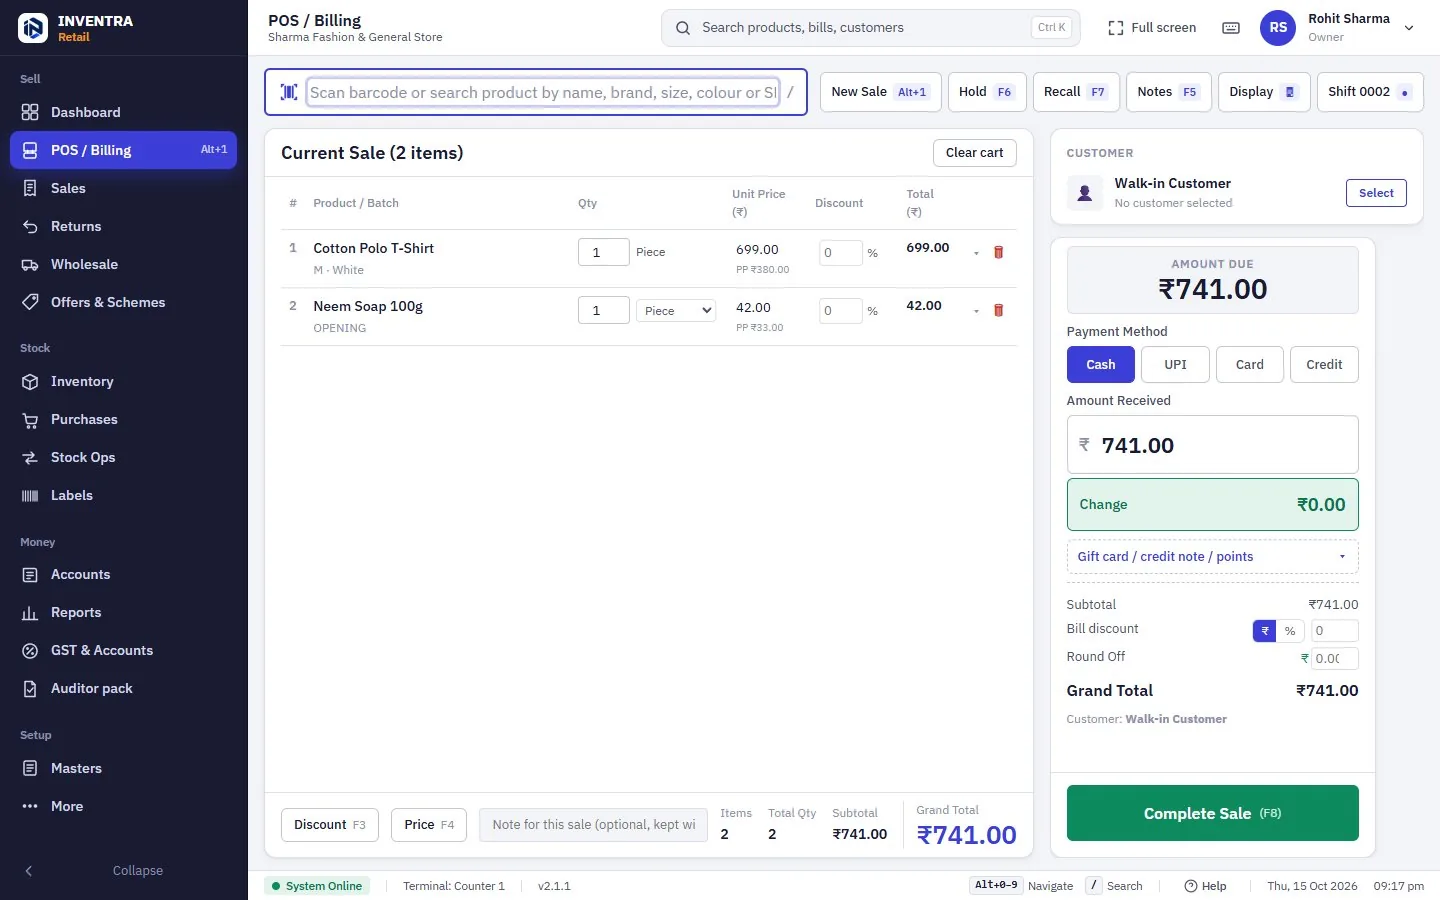Image resolution: width=1440 pixels, height=900 pixels.
Task: Click the sale note input field
Action: point(593,825)
